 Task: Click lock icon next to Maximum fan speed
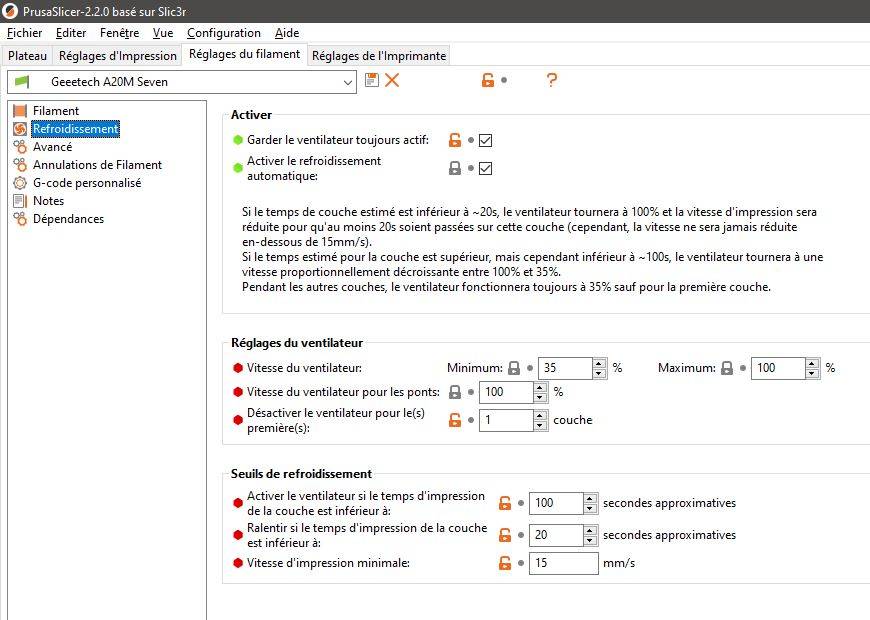pyautogui.click(x=727, y=367)
